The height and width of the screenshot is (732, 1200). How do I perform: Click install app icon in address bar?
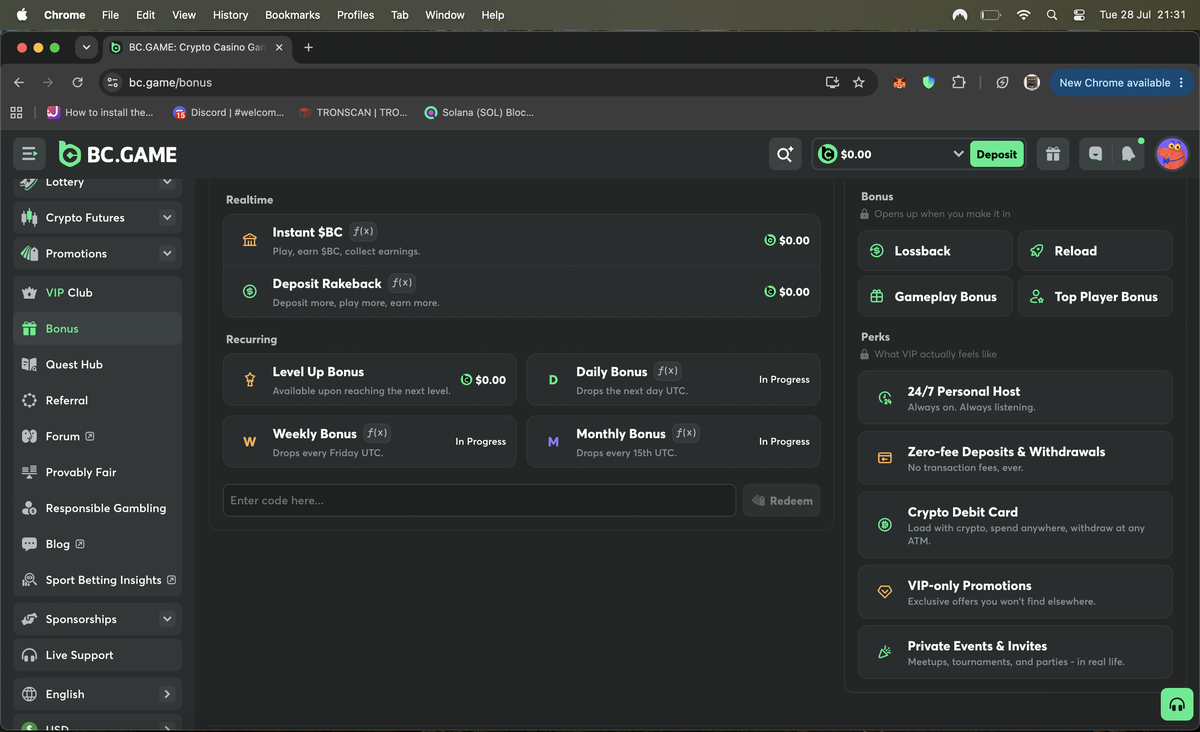click(832, 83)
